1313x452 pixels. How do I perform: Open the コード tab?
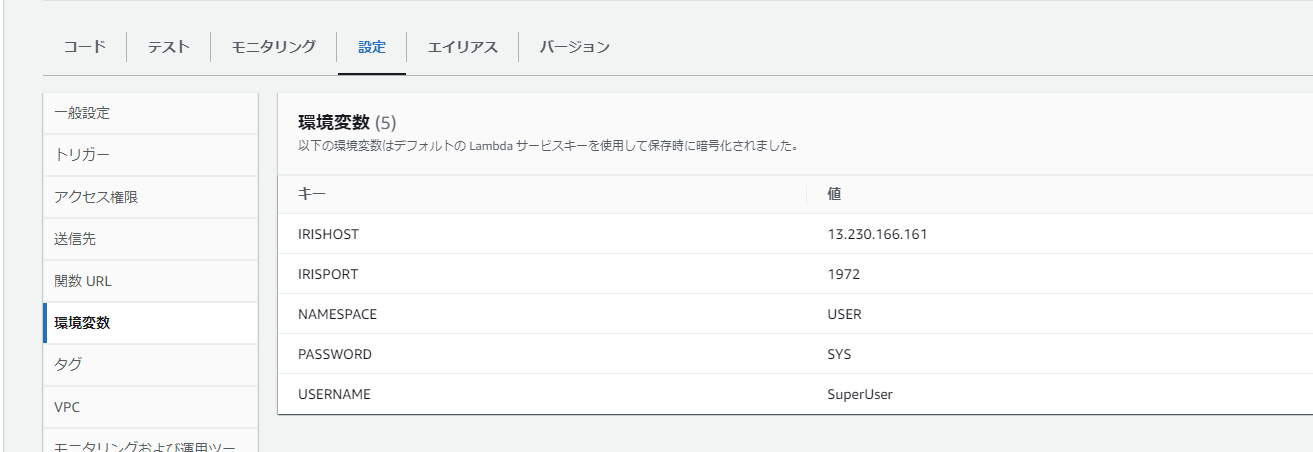coord(84,47)
